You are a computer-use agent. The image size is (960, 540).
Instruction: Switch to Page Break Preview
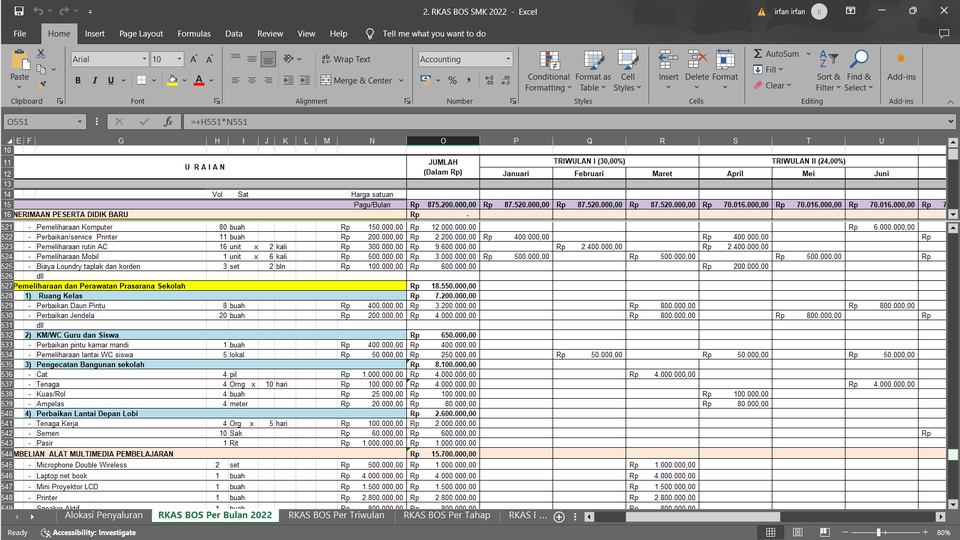[x=825, y=532]
